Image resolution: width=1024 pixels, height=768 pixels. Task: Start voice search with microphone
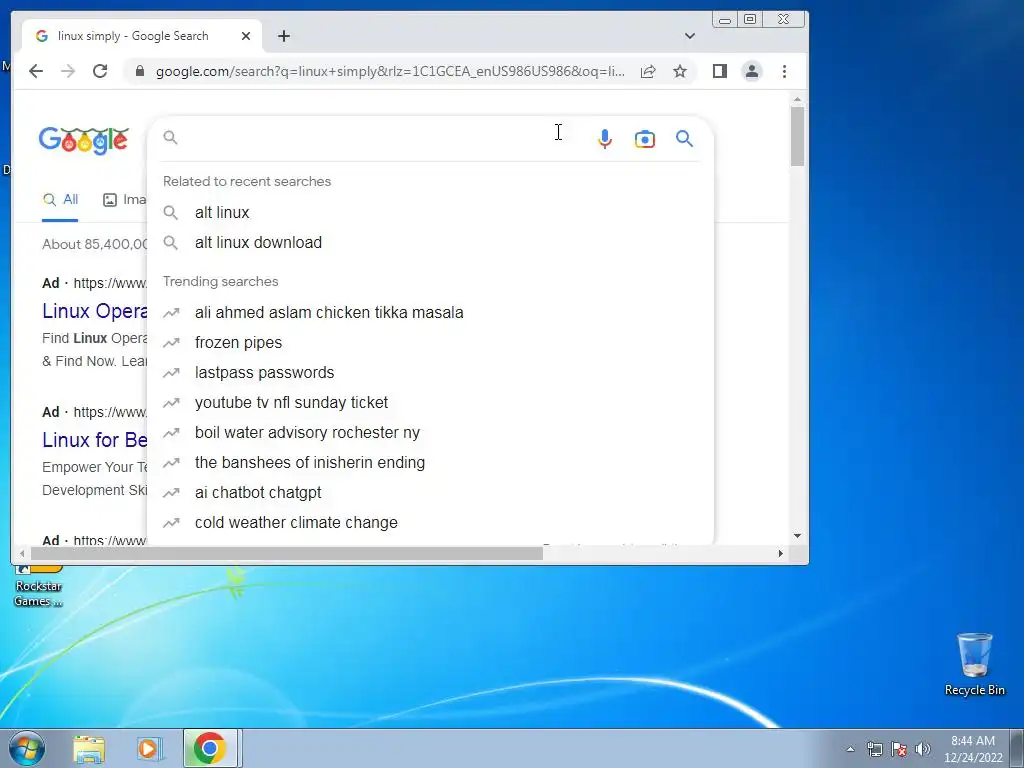pyautogui.click(x=605, y=138)
